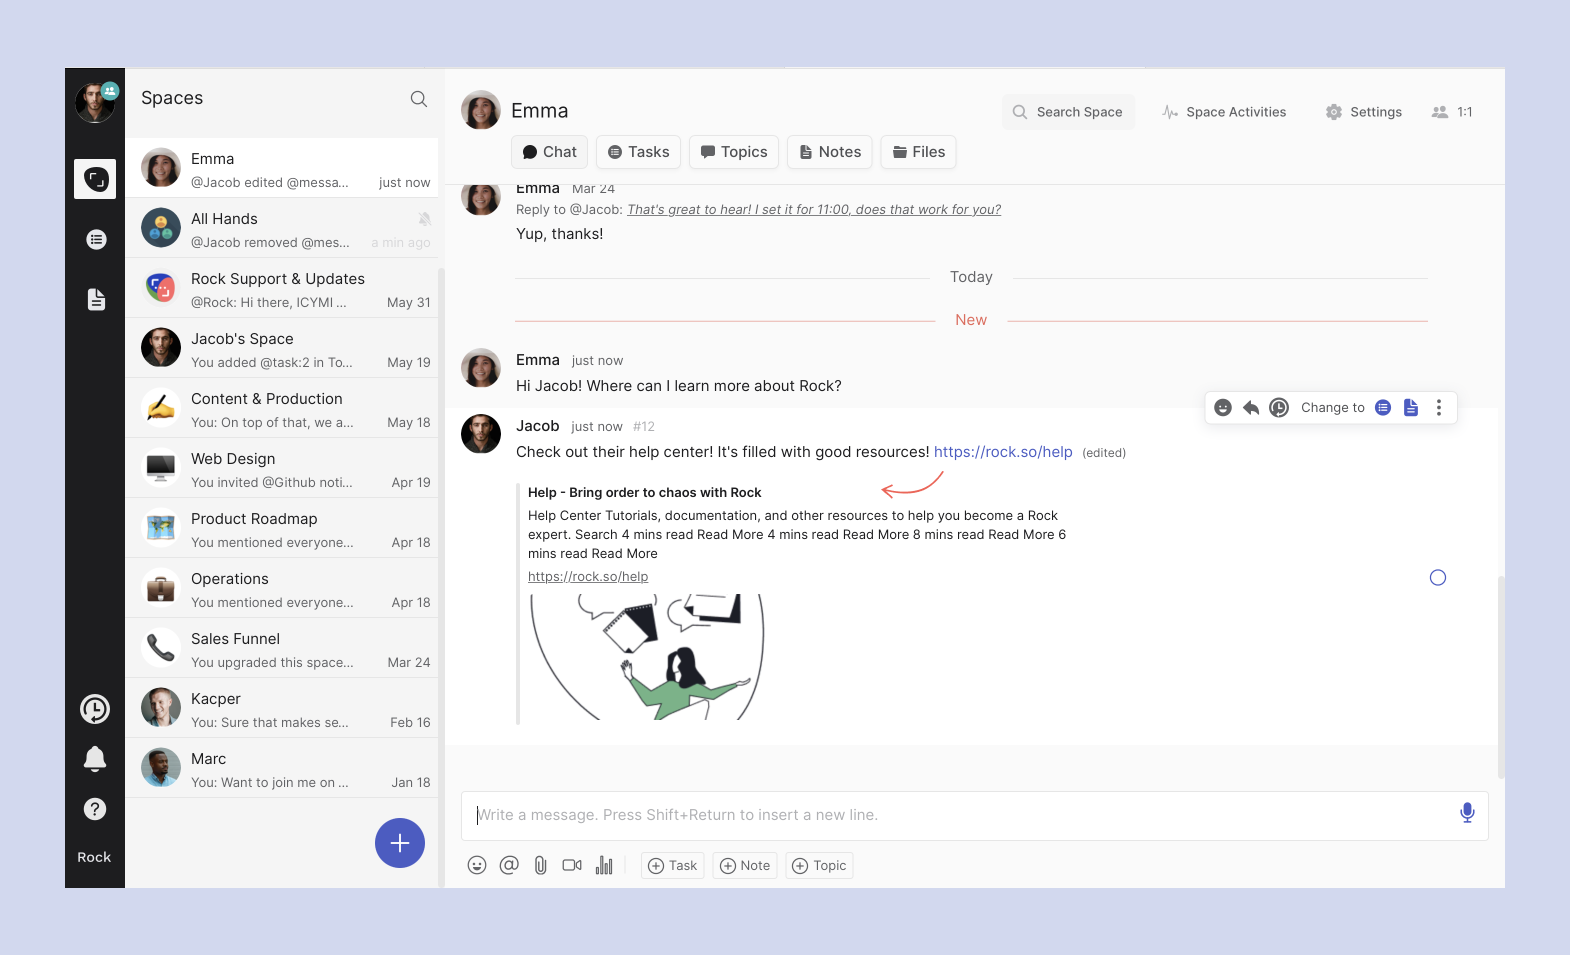Click the Space Activities button
The width and height of the screenshot is (1570, 955).
[1224, 112]
